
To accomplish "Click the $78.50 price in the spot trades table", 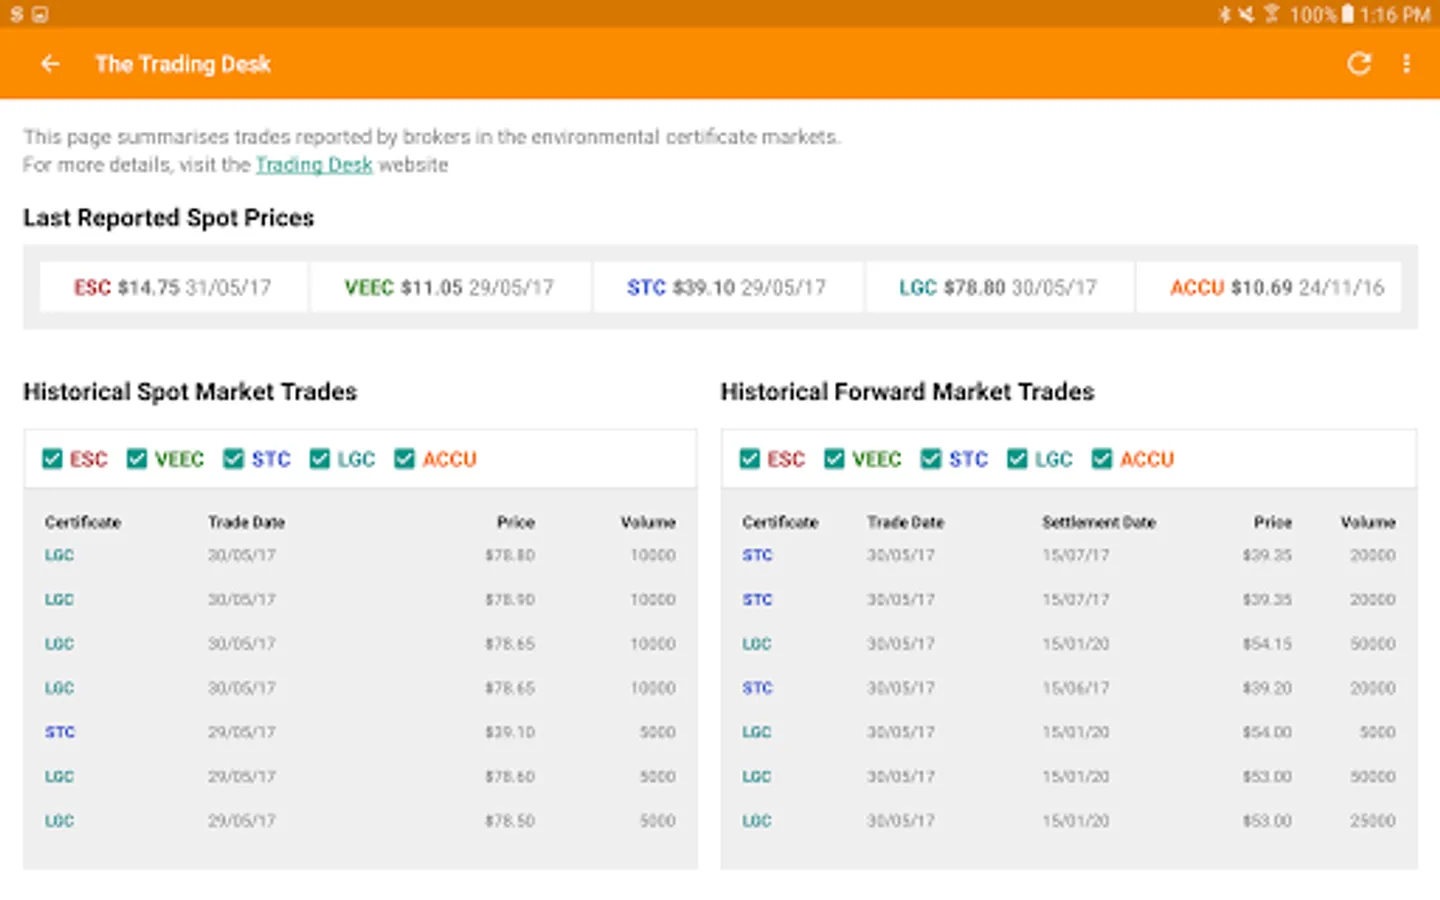I will [510, 821].
